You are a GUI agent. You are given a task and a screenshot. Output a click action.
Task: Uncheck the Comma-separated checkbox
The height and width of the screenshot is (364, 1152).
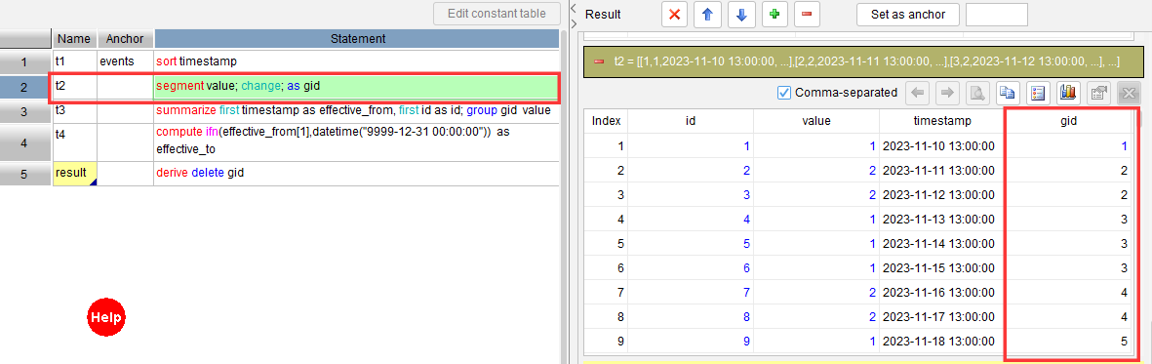784,93
